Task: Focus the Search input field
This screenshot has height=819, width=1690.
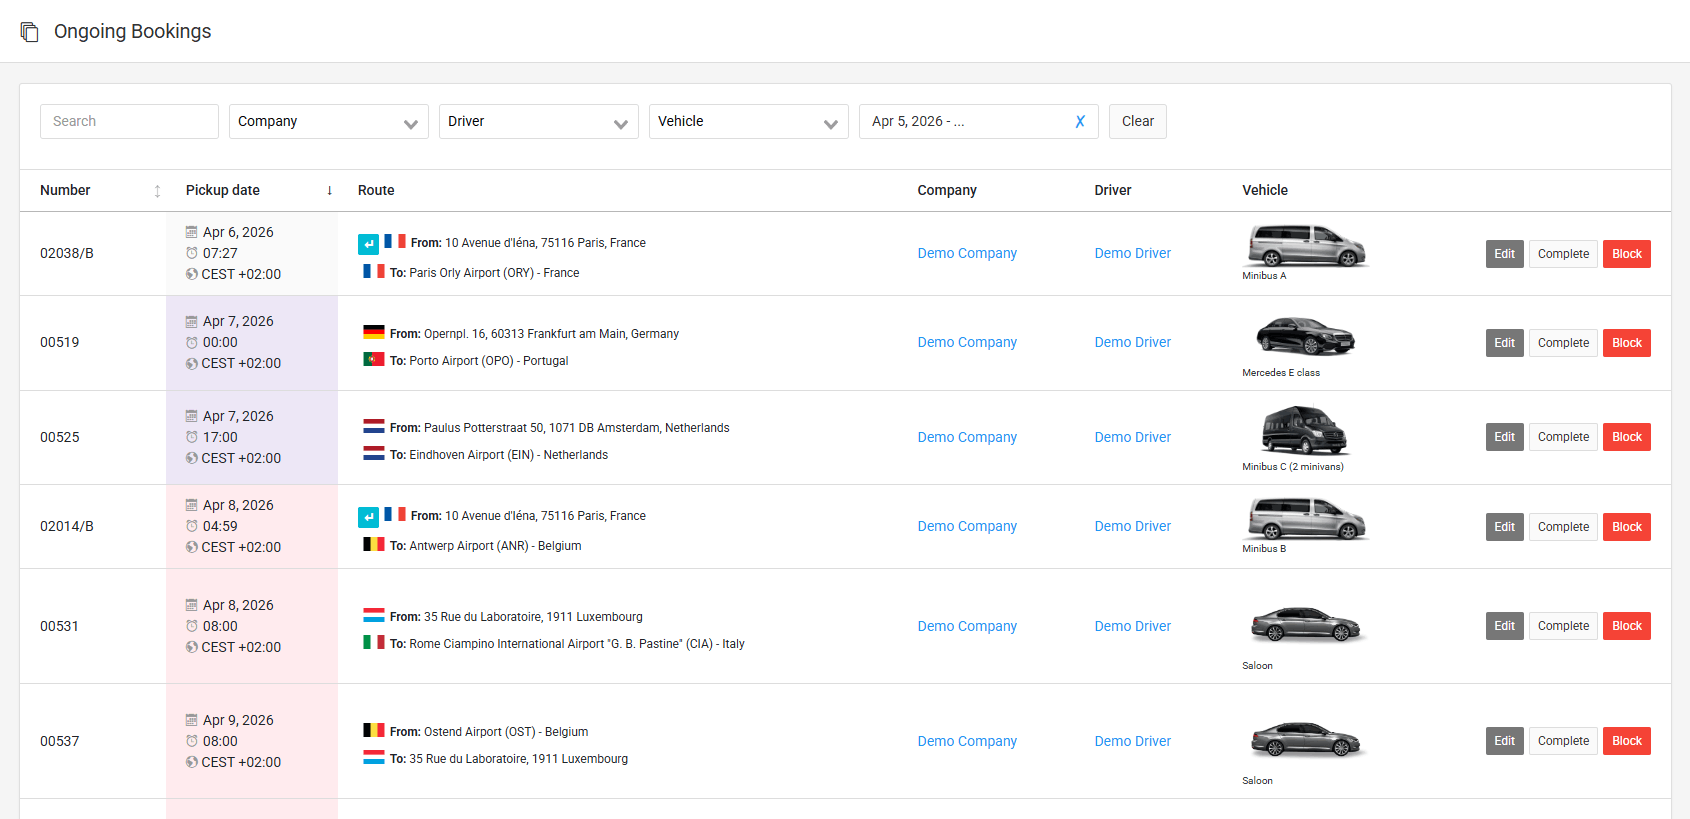Action: click(x=129, y=122)
